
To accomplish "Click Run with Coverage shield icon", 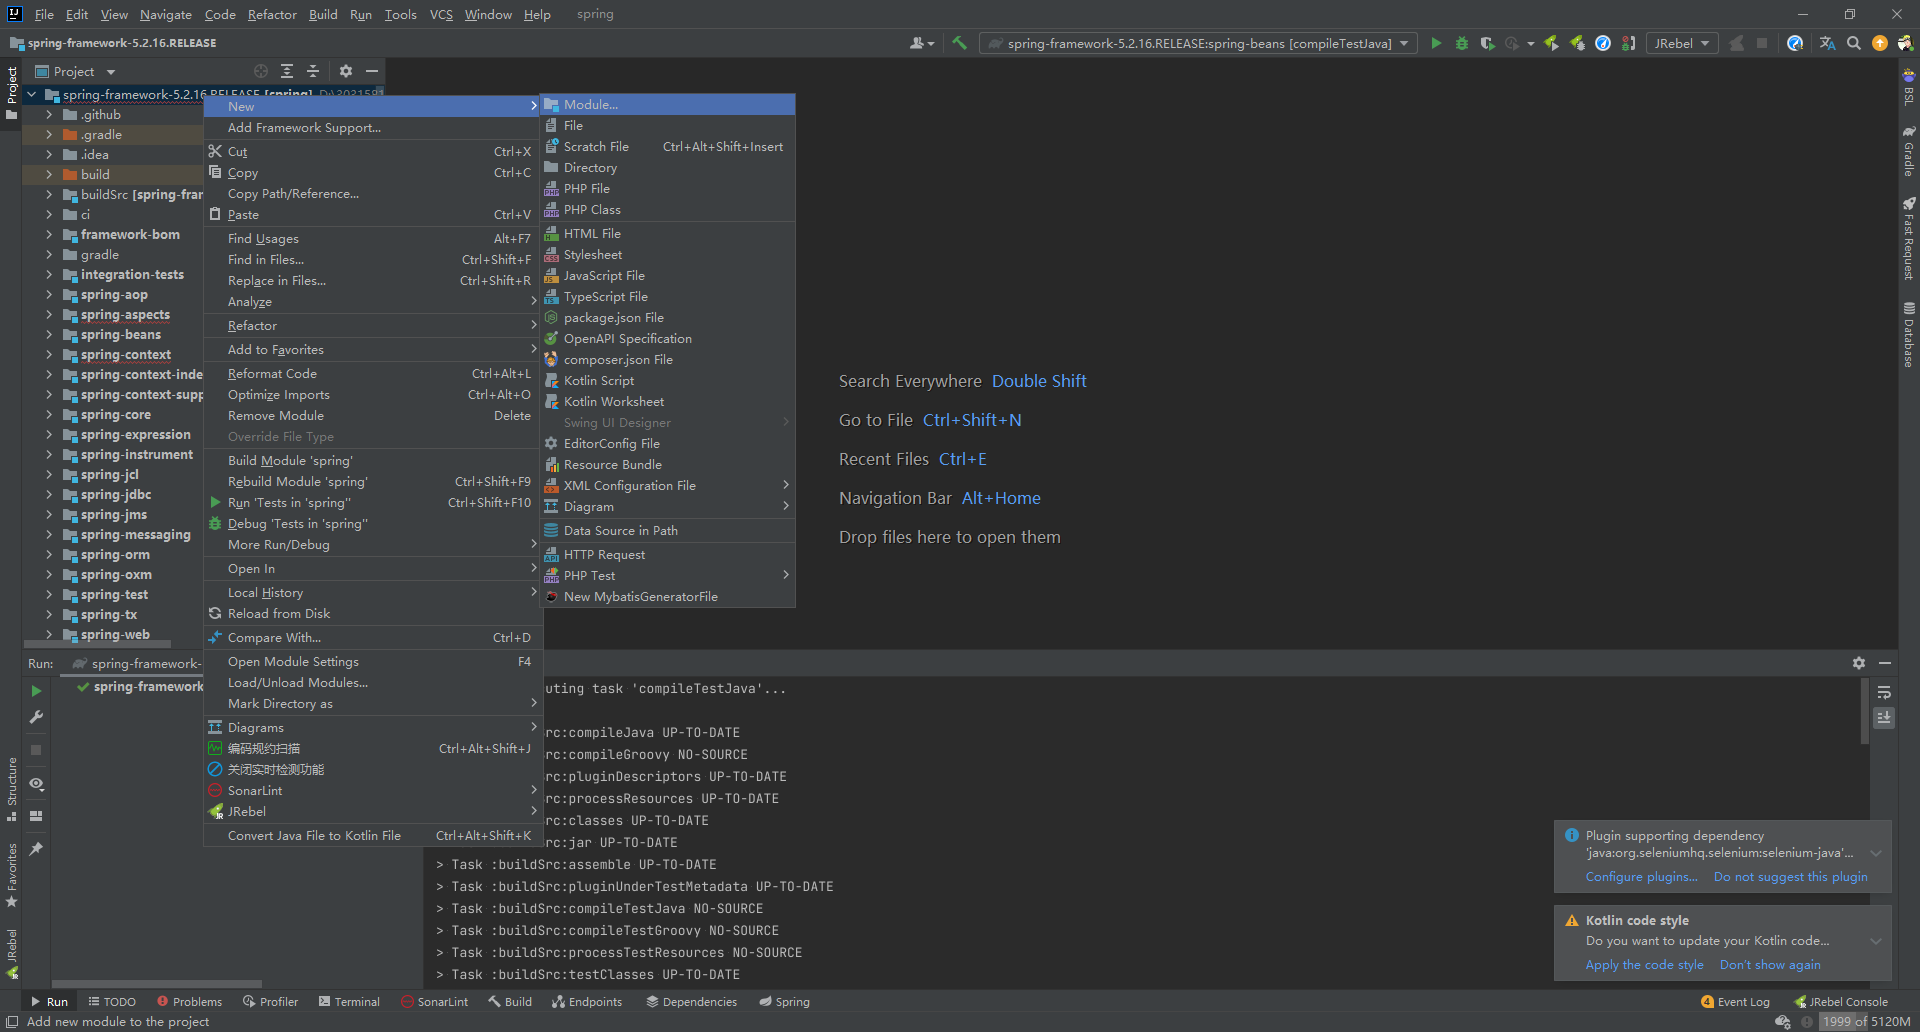I will click(1488, 43).
